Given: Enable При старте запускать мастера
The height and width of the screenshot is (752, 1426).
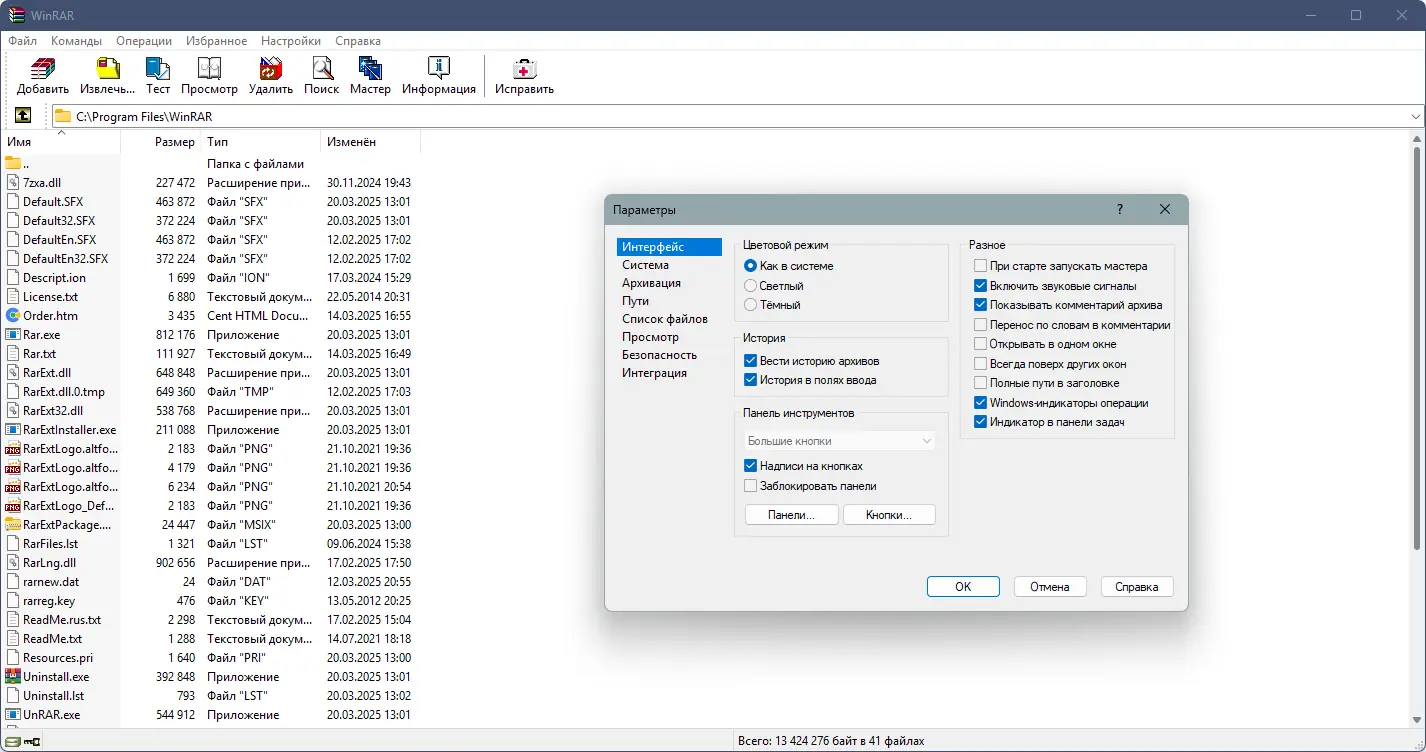Looking at the screenshot, I should 981,266.
